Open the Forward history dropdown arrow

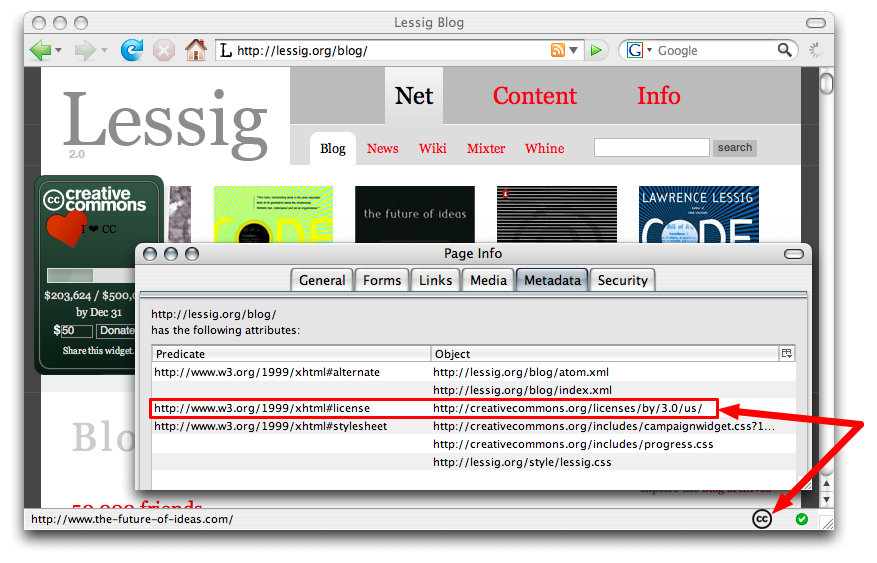[104, 50]
